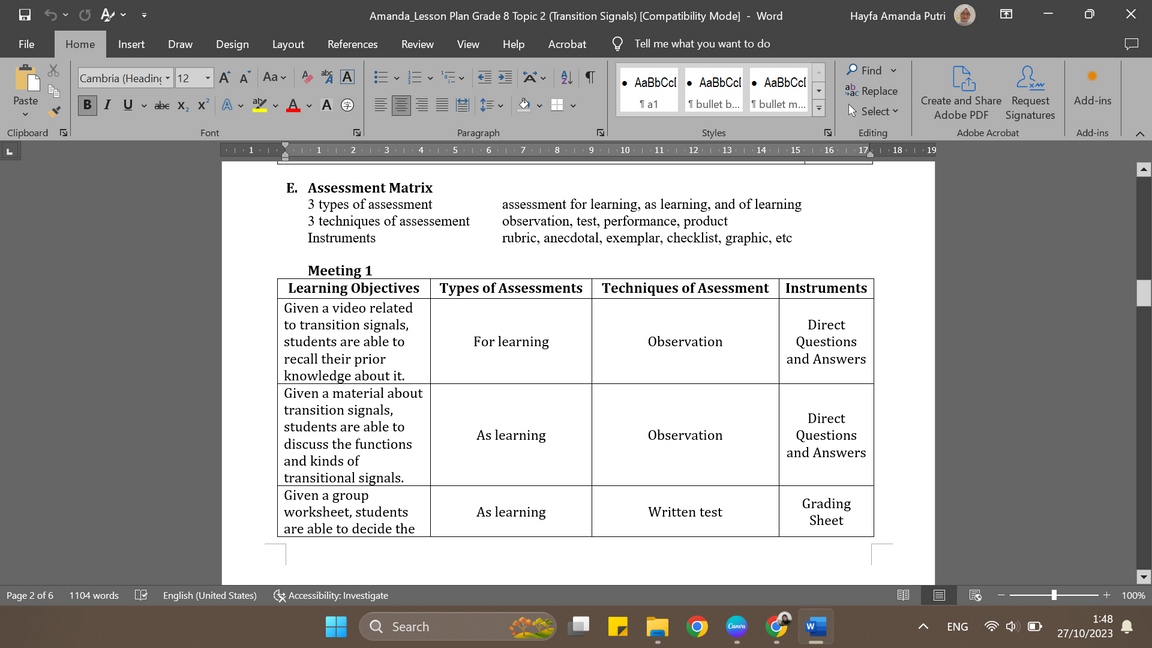Expand the font size dropdown
The width and height of the screenshot is (1152, 648).
[x=208, y=78]
